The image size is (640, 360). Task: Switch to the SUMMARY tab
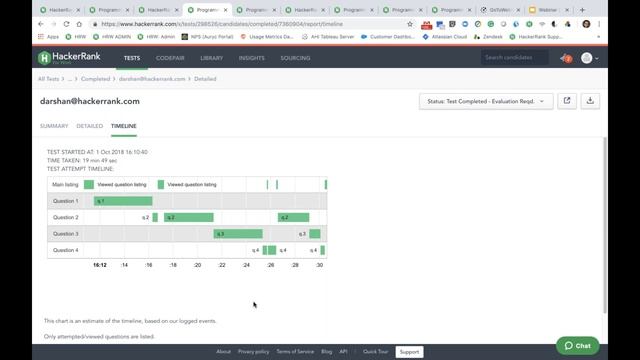54,126
